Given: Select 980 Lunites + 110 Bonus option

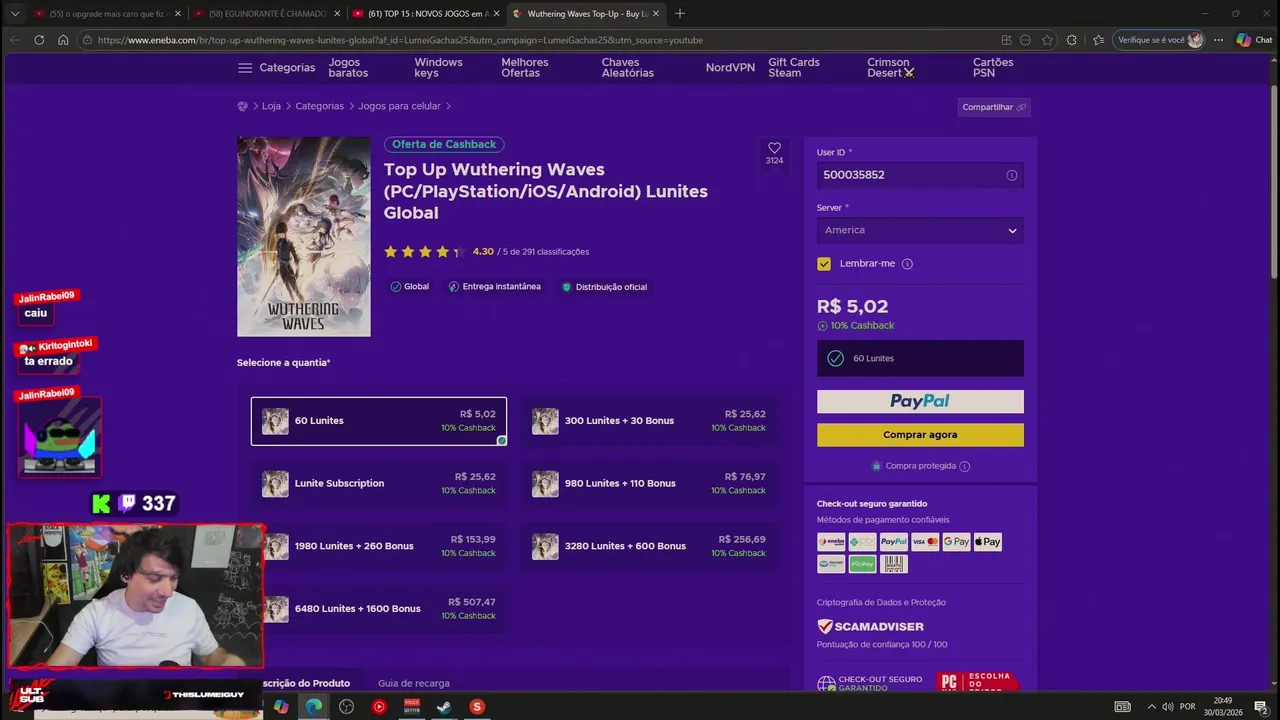Looking at the screenshot, I should pyautogui.click(x=649, y=484).
